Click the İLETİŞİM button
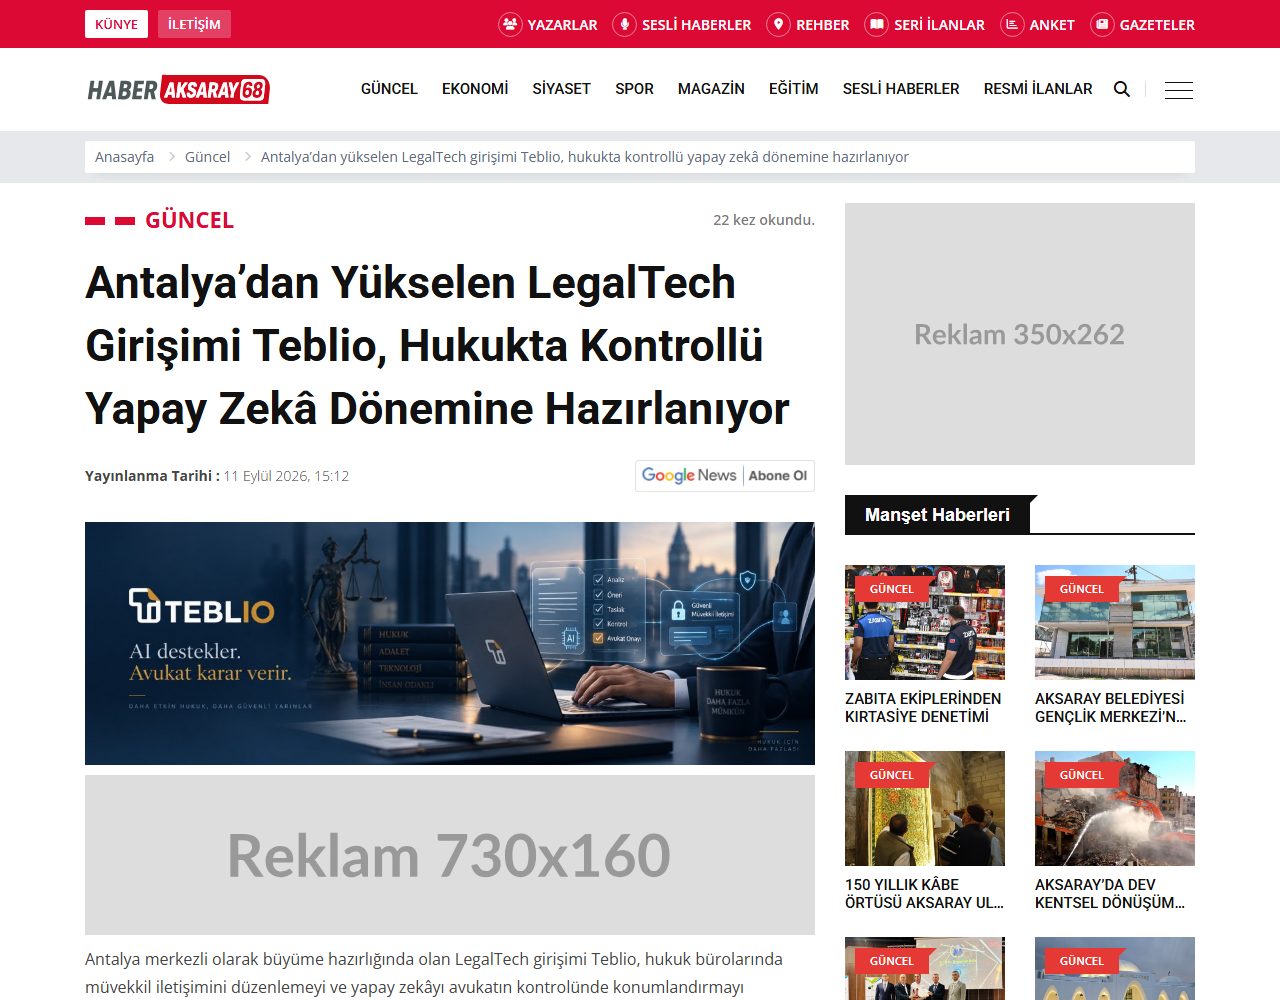The width and height of the screenshot is (1280, 1000). click(x=194, y=24)
